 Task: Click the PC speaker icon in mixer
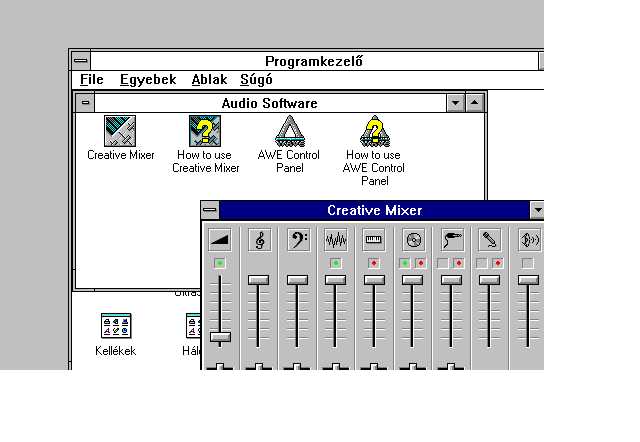(x=530, y=240)
